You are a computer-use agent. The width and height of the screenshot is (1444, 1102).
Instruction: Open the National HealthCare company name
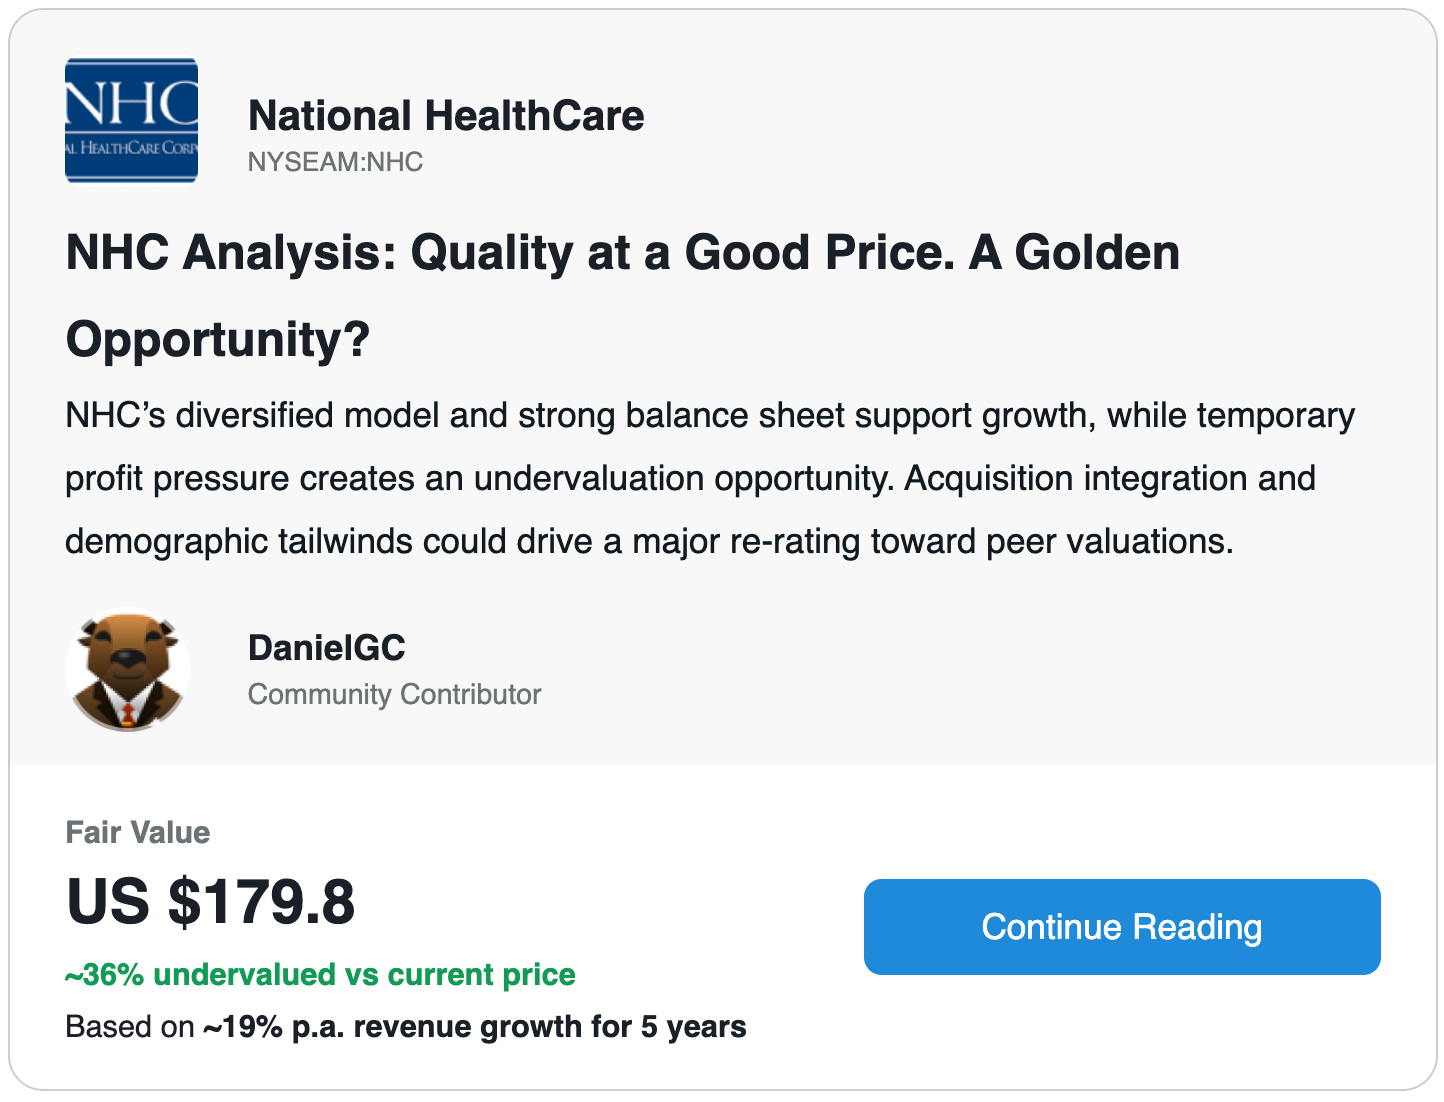[x=445, y=116]
